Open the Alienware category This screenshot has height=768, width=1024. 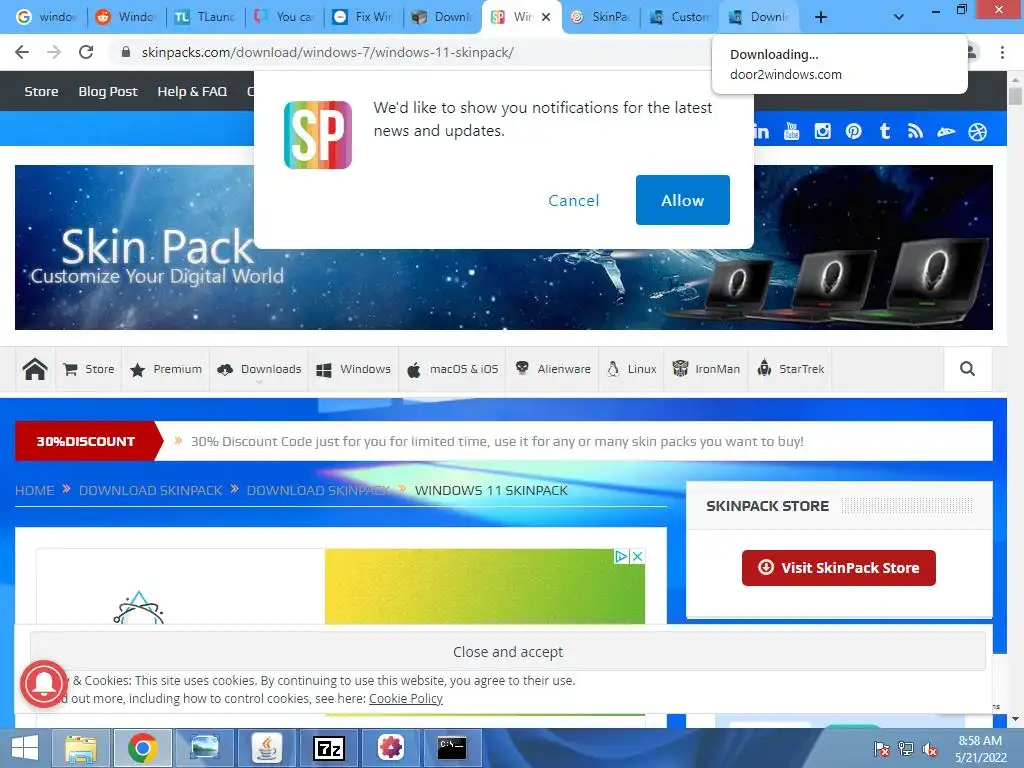coord(552,369)
